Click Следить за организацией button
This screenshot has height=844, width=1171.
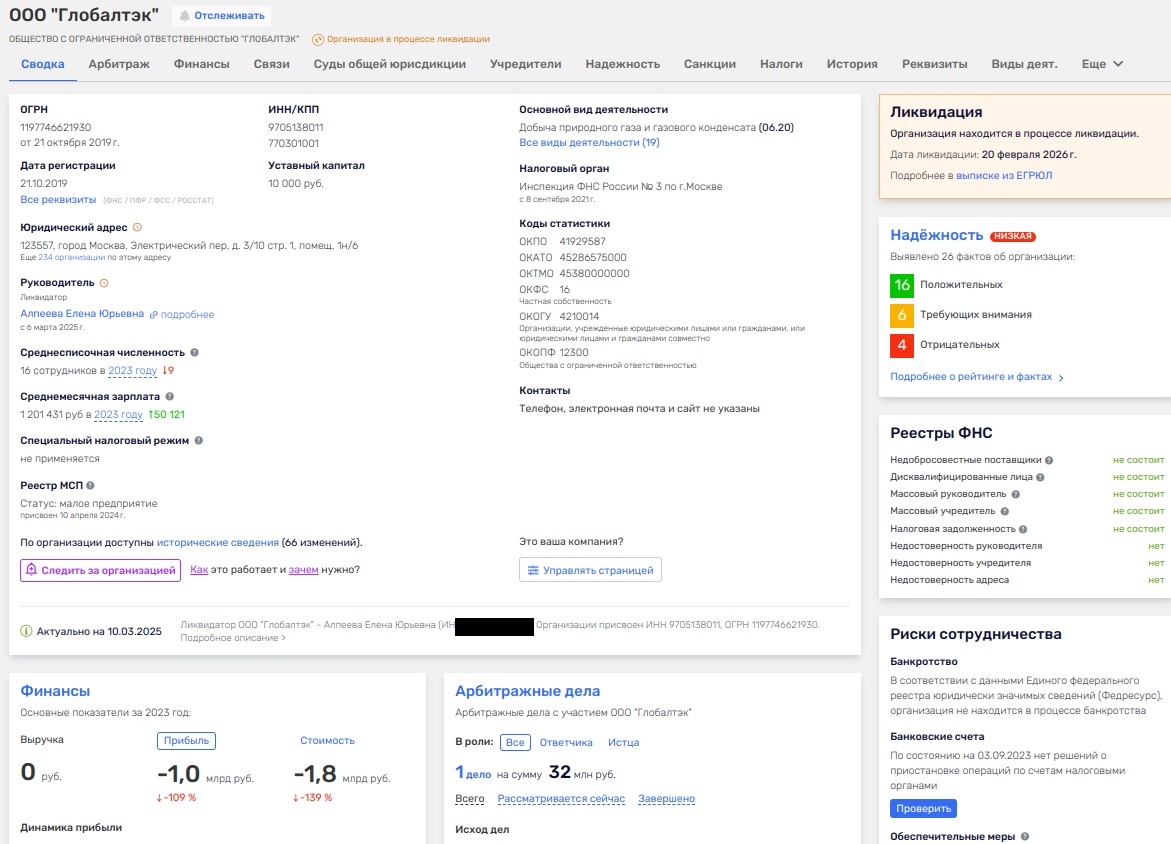tap(101, 571)
